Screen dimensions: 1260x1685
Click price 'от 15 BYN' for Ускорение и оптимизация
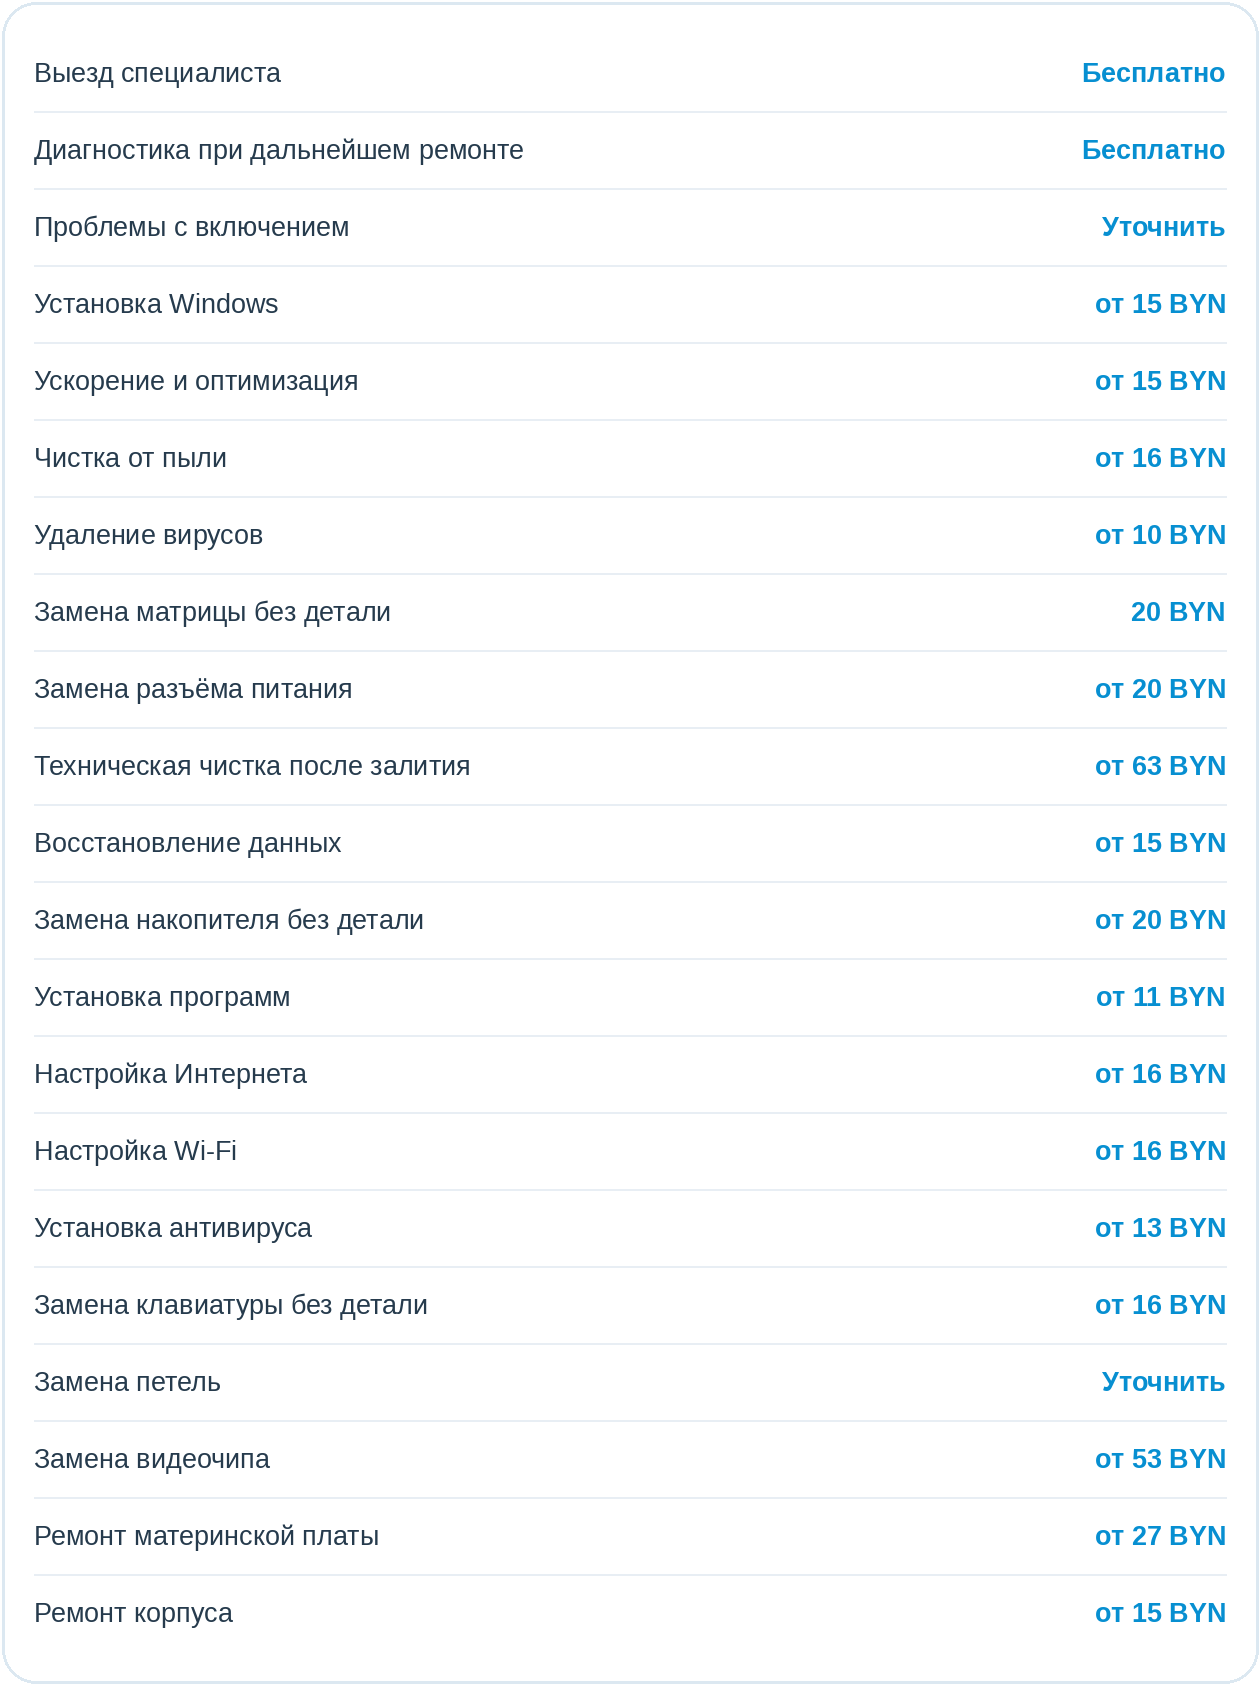pyautogui.click(x=1160, y=381)
